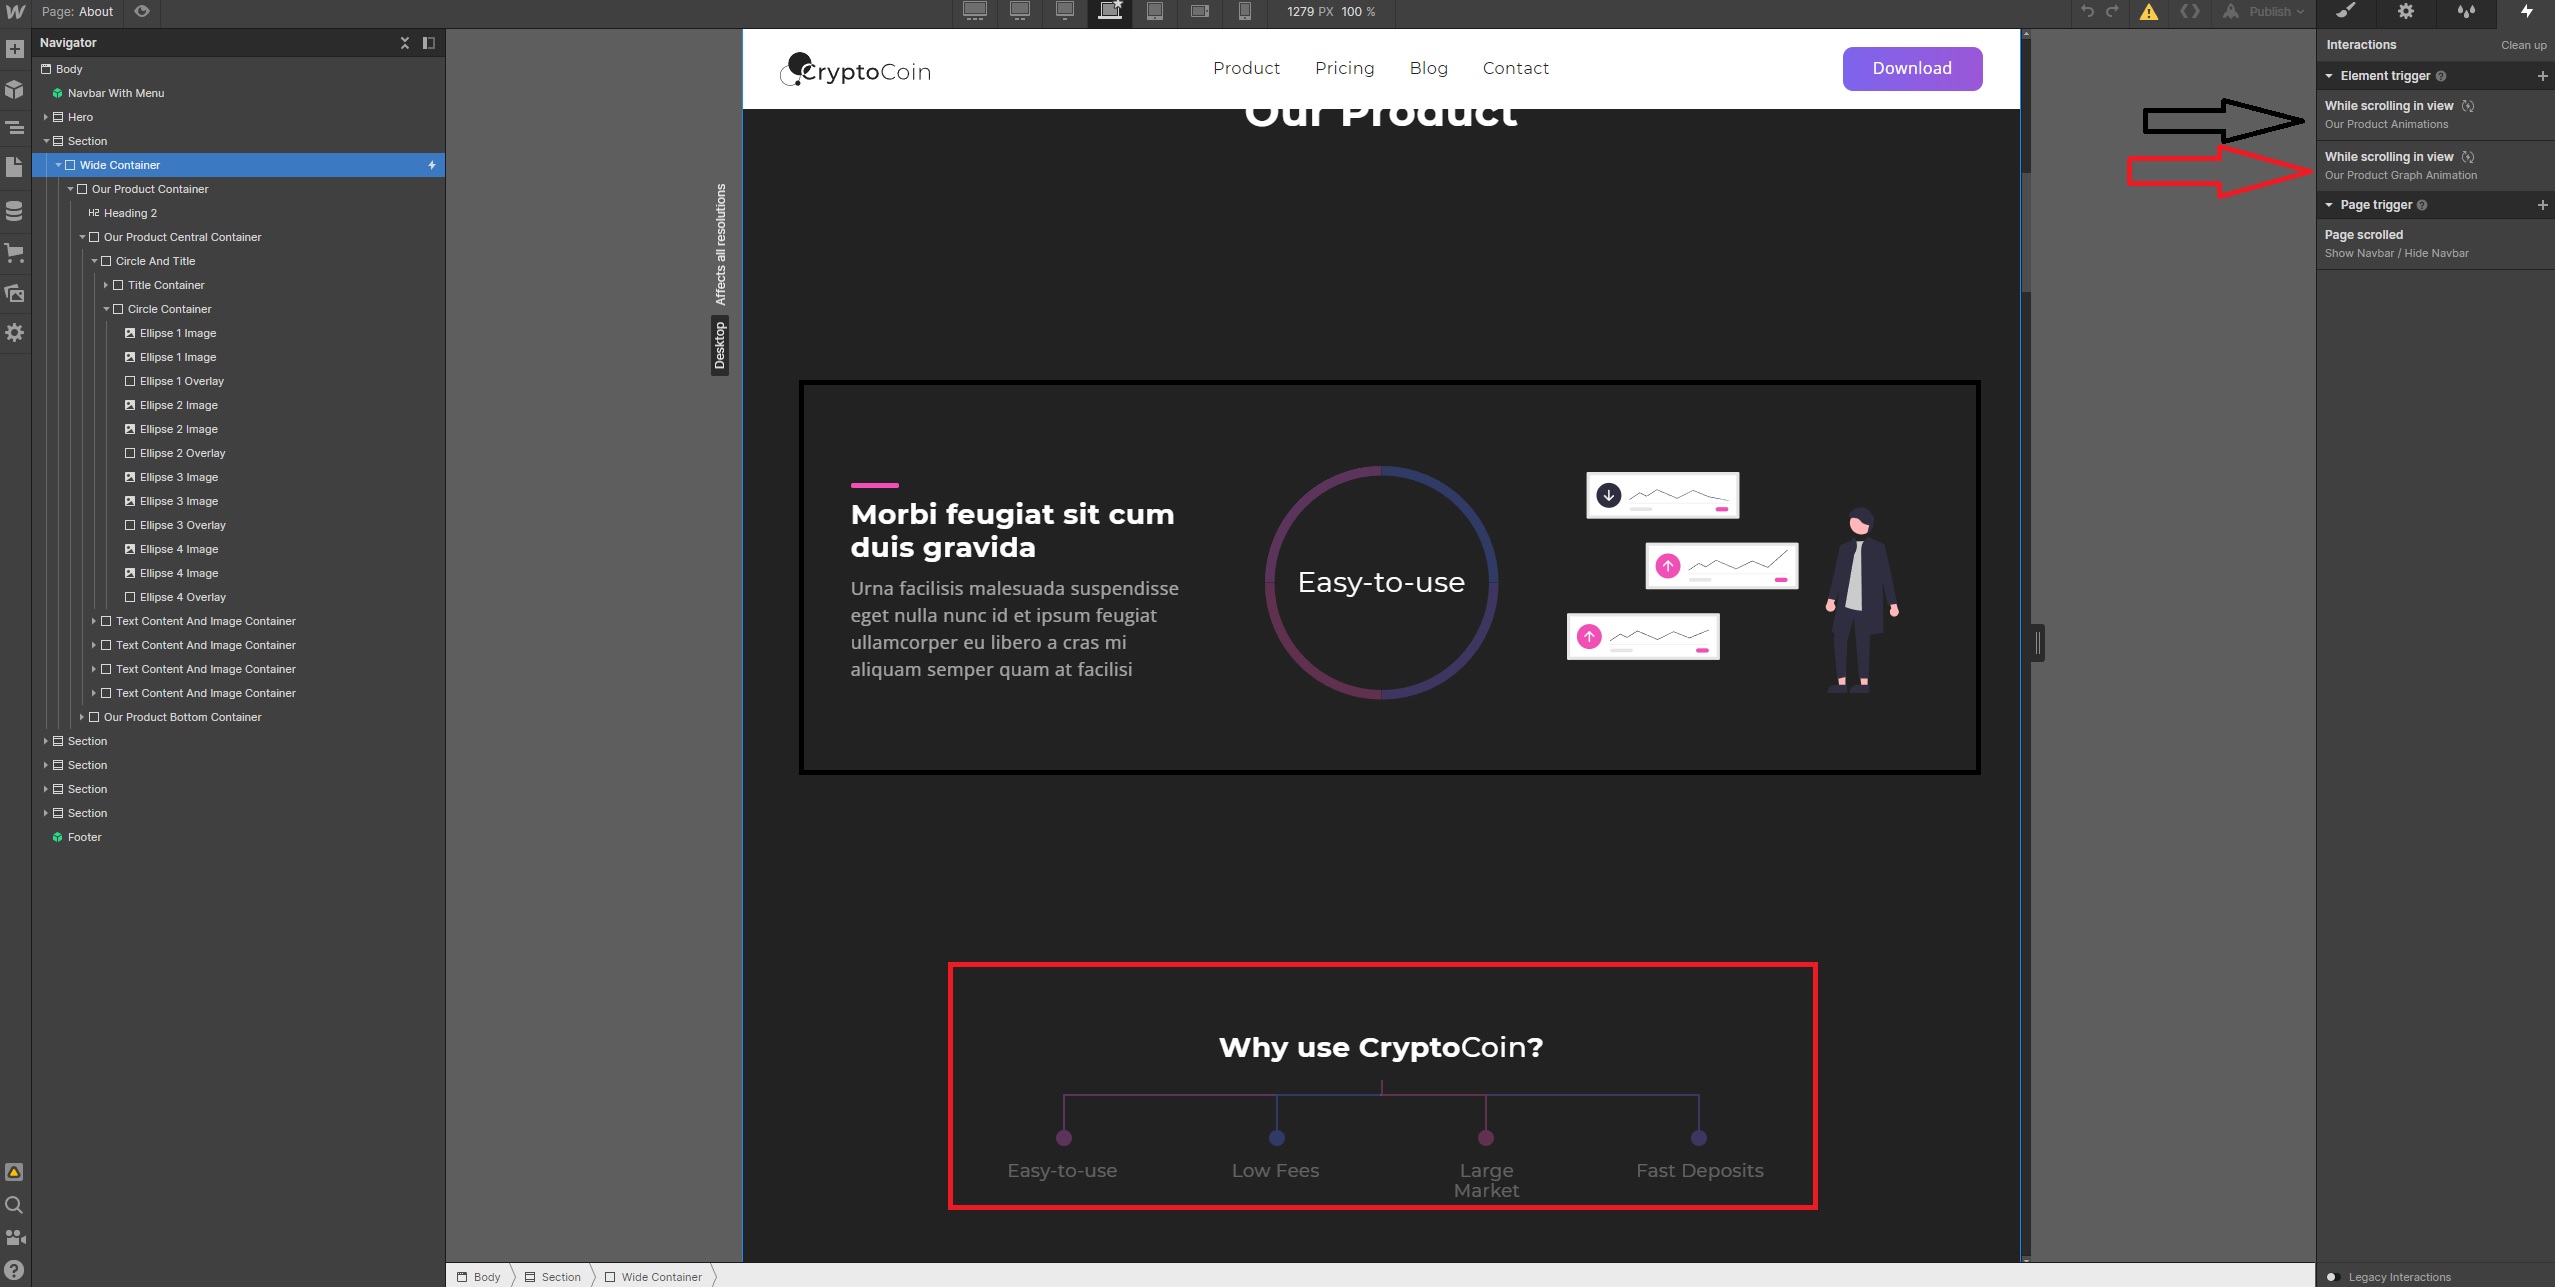Open the project Settings gear in sidebar

[15, 333]
